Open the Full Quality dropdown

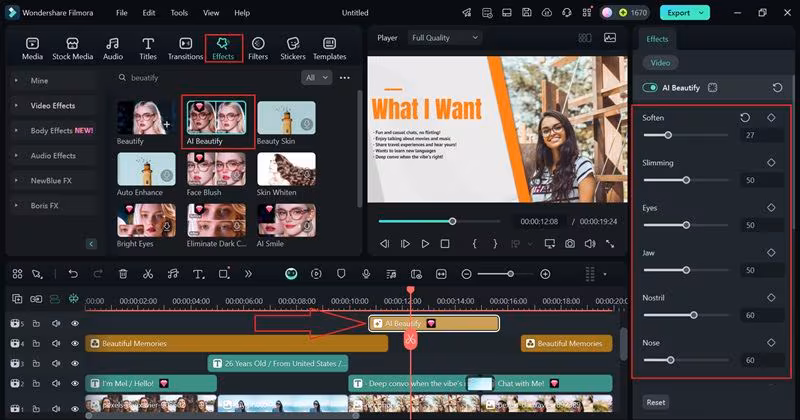click(x=444, y=38)
